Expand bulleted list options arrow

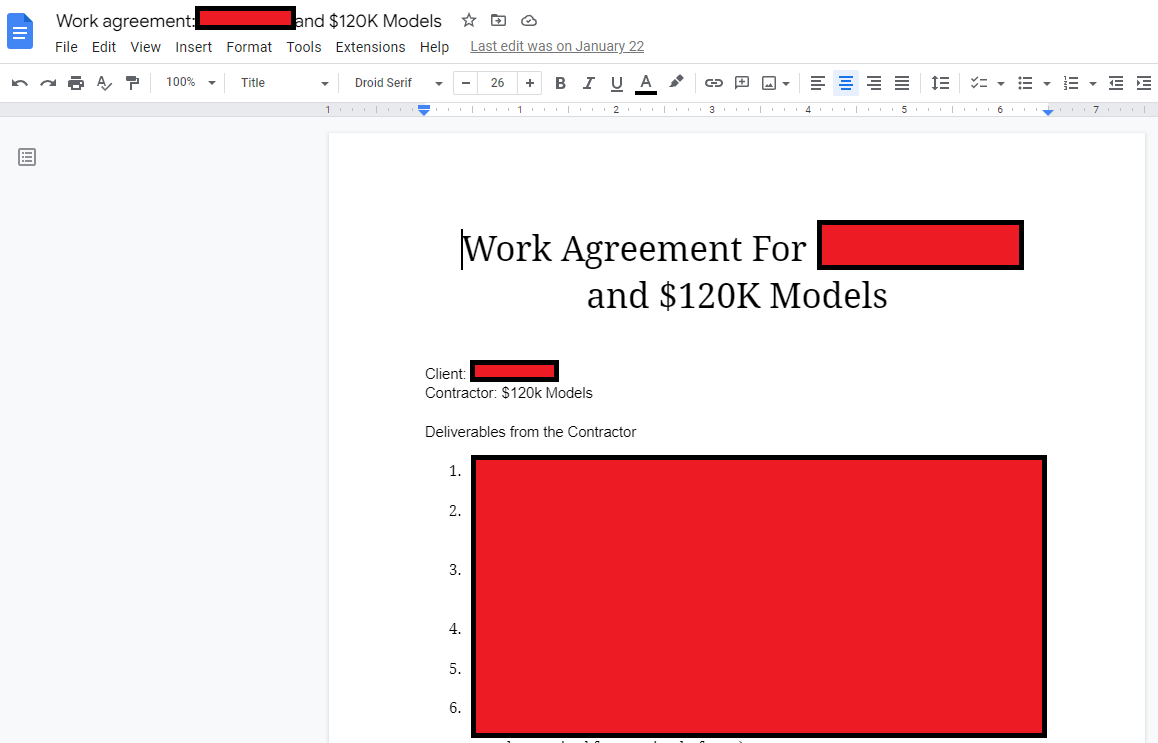pyautogui.click(x=1046, y=83)
